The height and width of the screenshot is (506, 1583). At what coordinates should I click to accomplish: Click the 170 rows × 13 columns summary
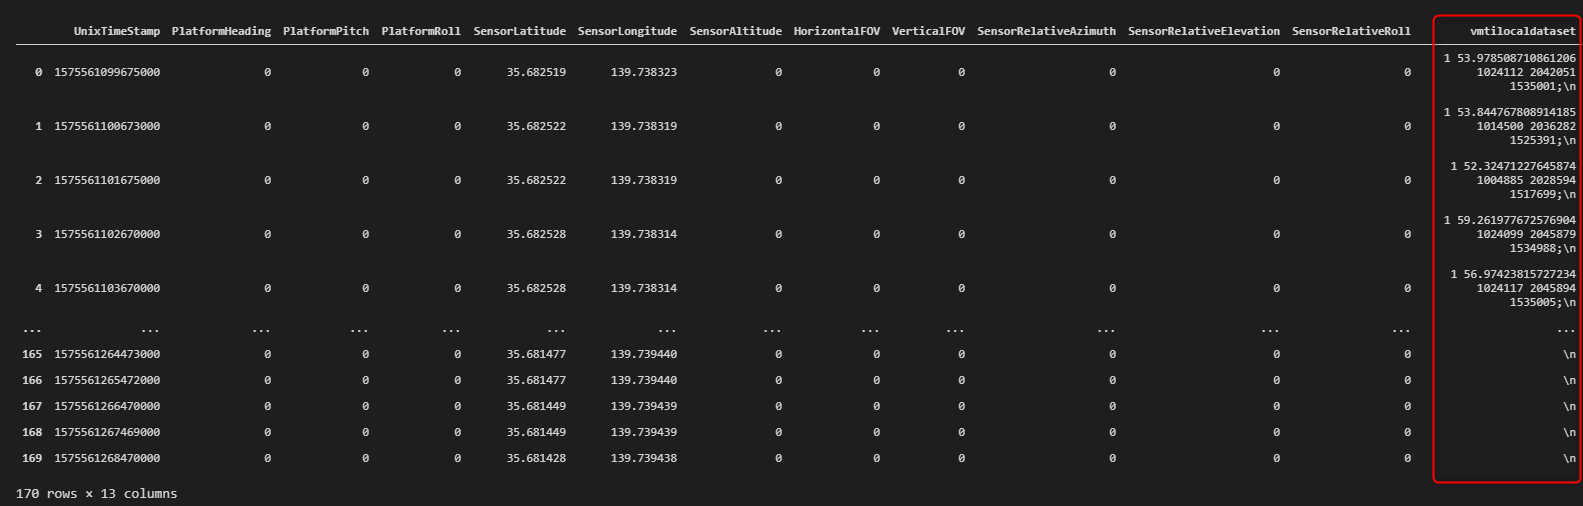[97, 493]
